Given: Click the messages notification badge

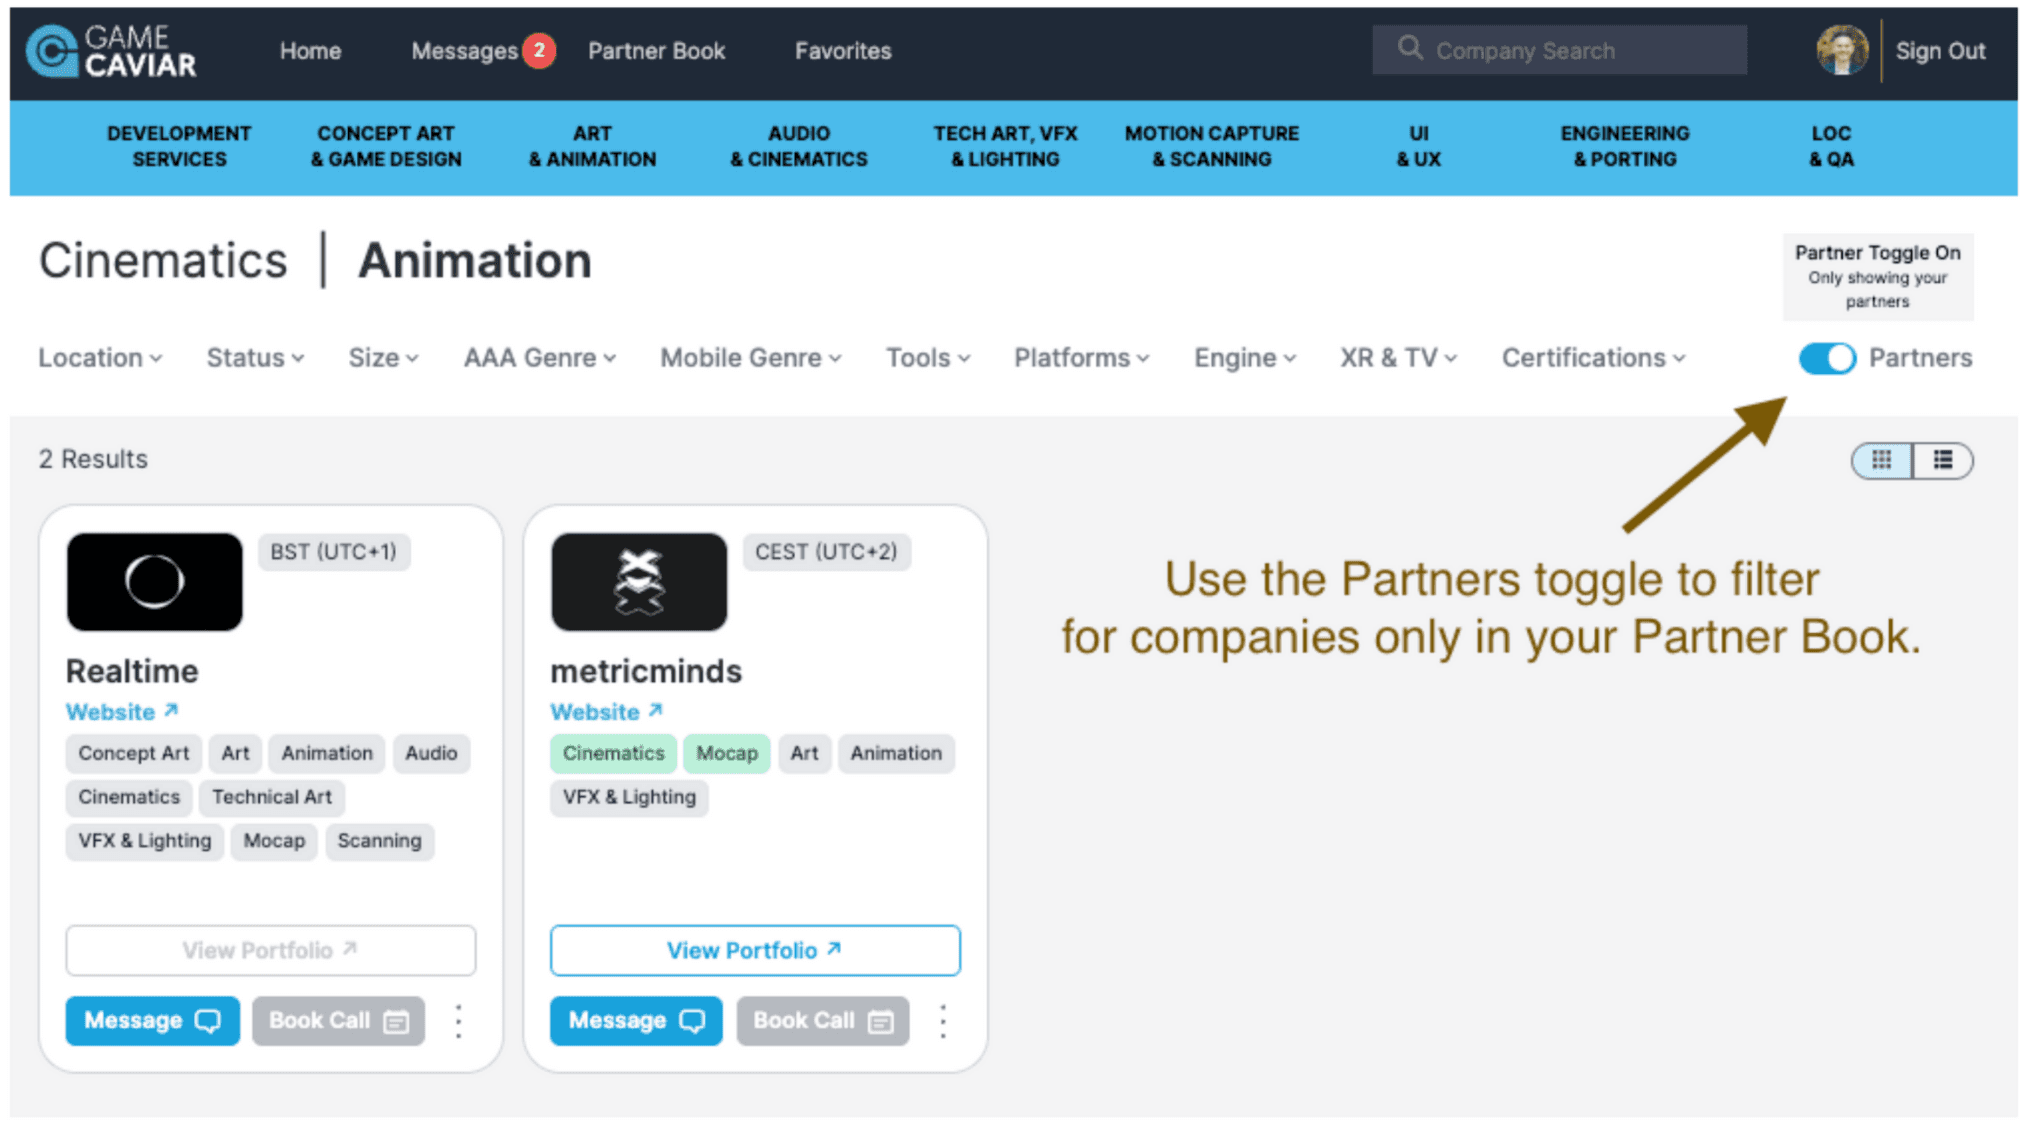Looking at the screenshot, I should (x=539, y=50).
